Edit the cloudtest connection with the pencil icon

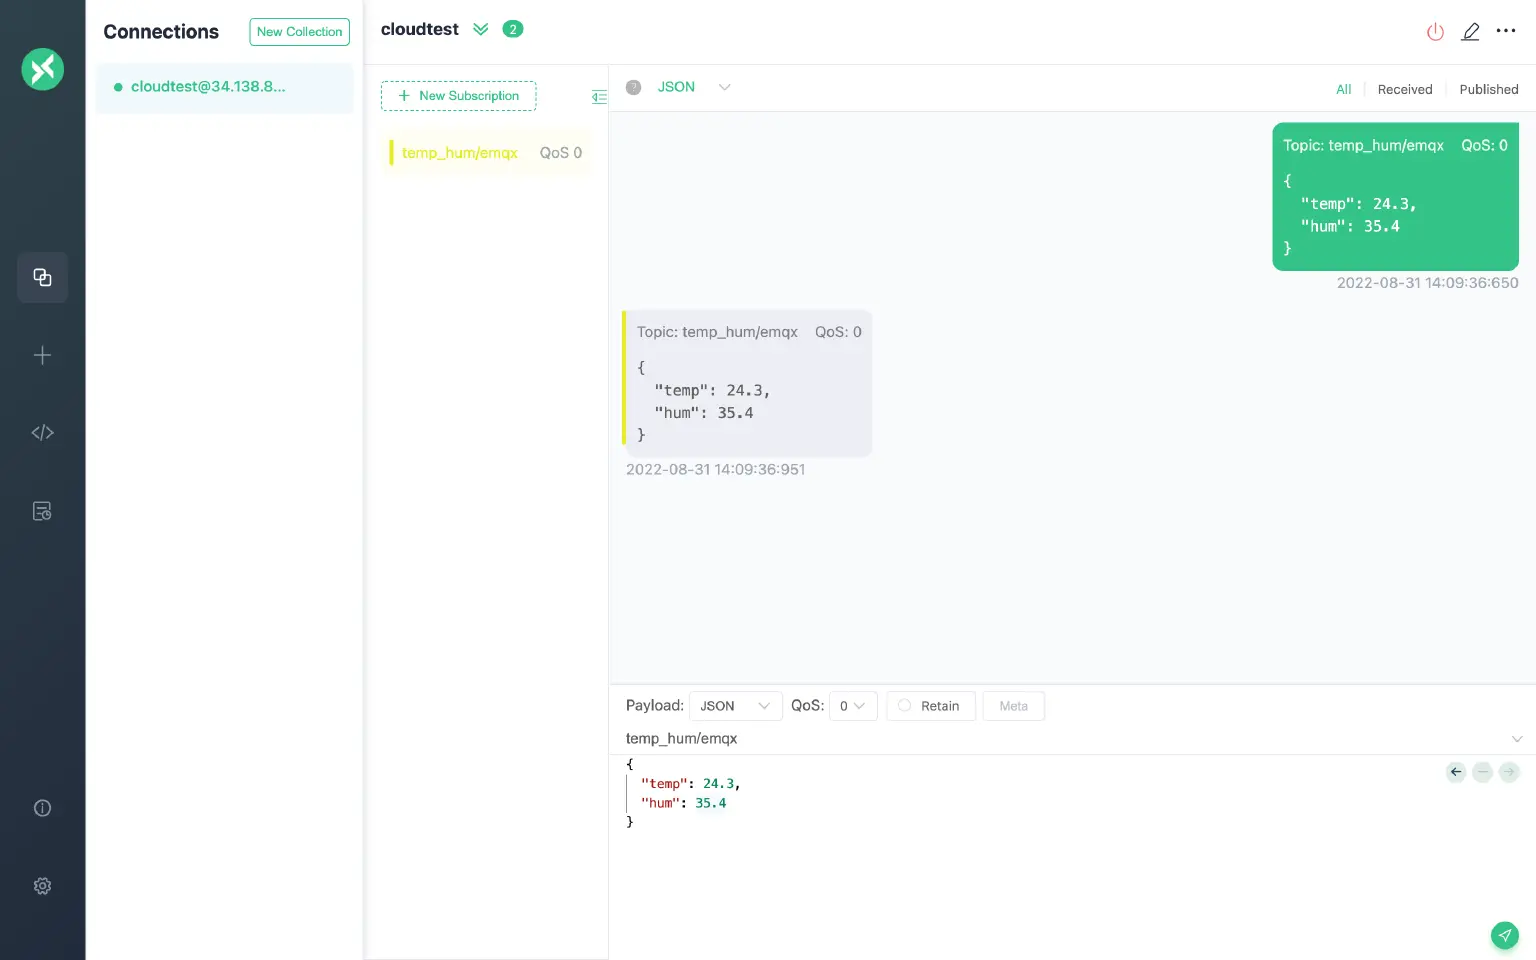pos(1470,31)
